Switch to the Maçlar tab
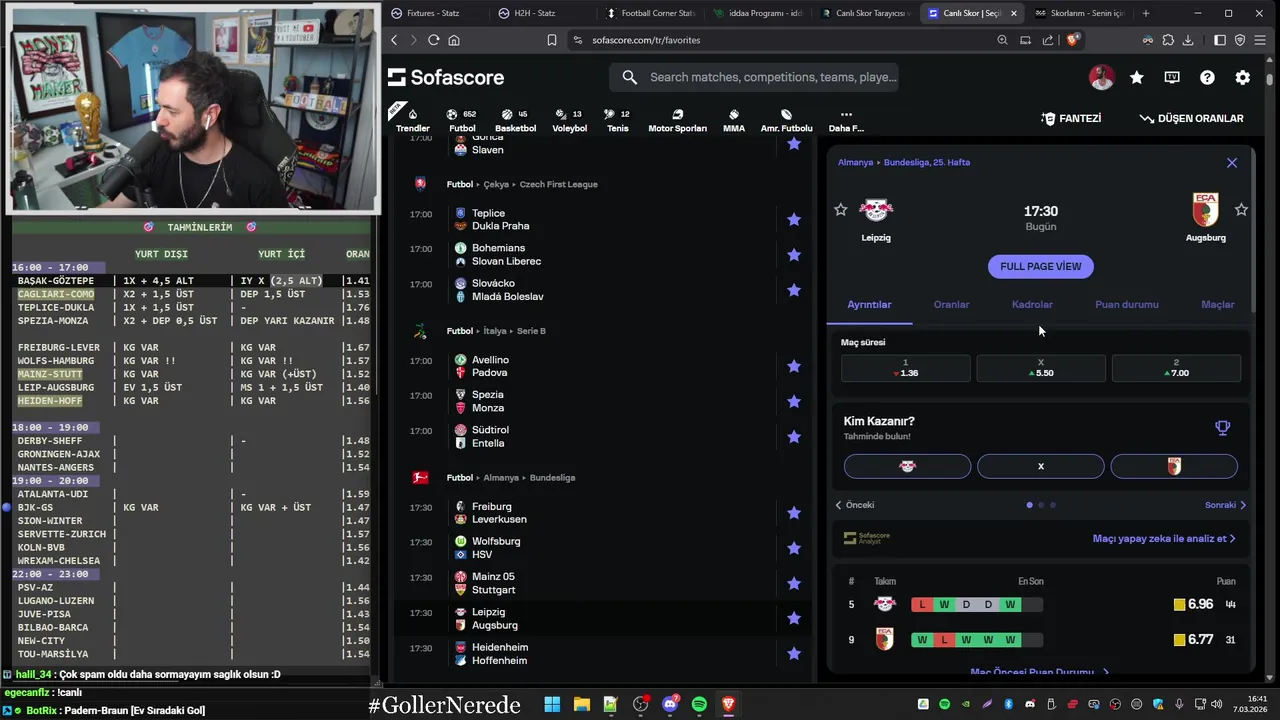 click(x=1218, y=304)
